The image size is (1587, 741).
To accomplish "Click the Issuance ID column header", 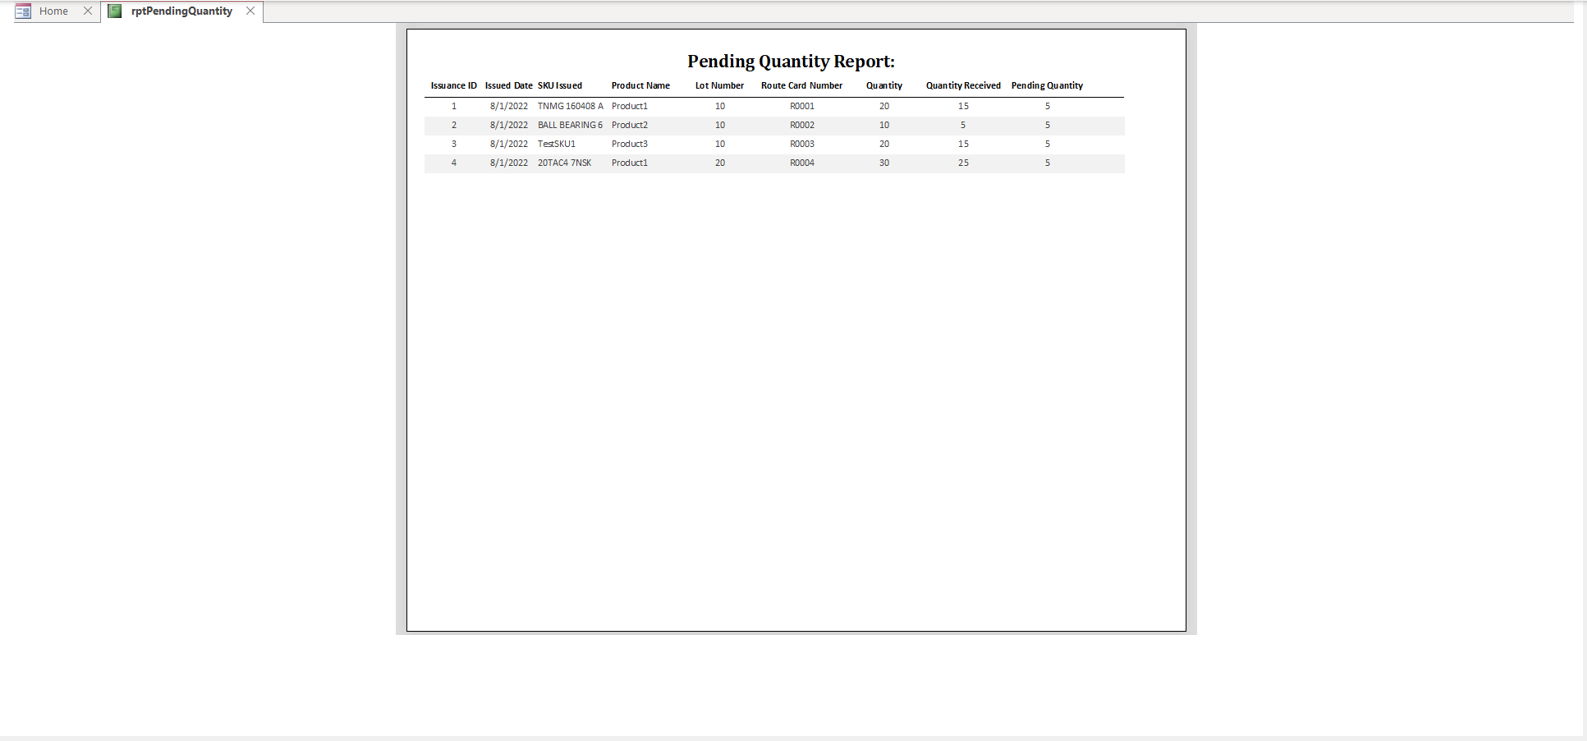I will [x=453, y=86].
